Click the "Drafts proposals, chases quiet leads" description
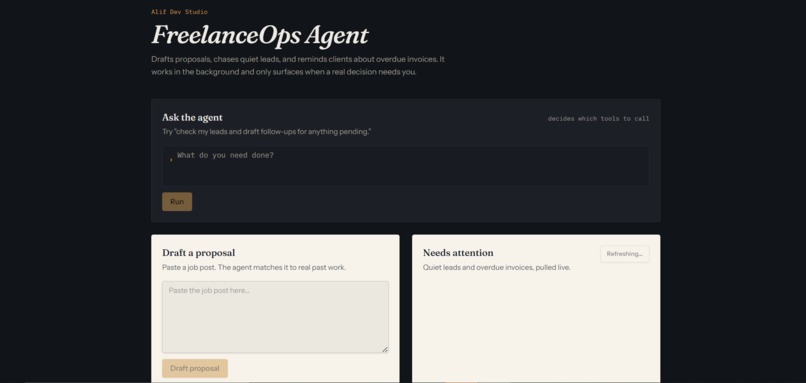This screenshot has height=383, width=806. click(298, 66)
